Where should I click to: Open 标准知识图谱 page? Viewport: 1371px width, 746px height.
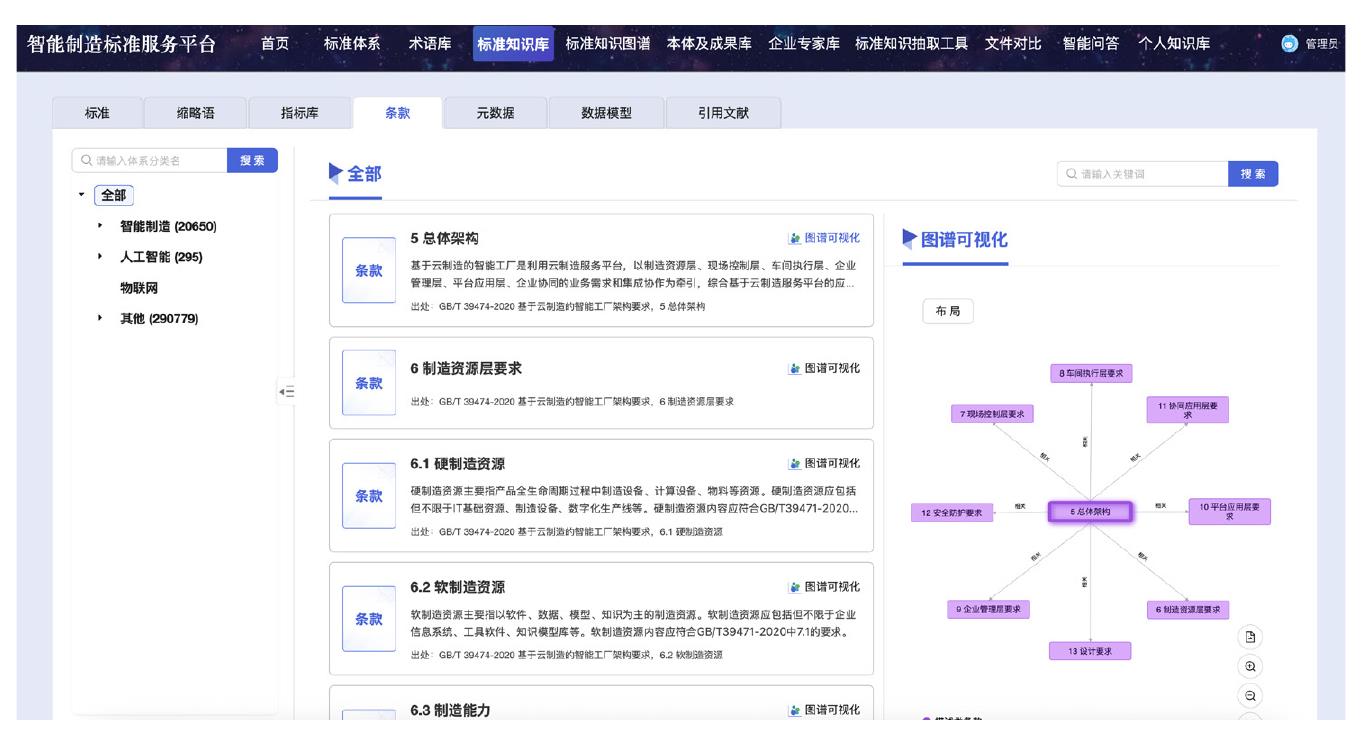[x=608, y=44]
